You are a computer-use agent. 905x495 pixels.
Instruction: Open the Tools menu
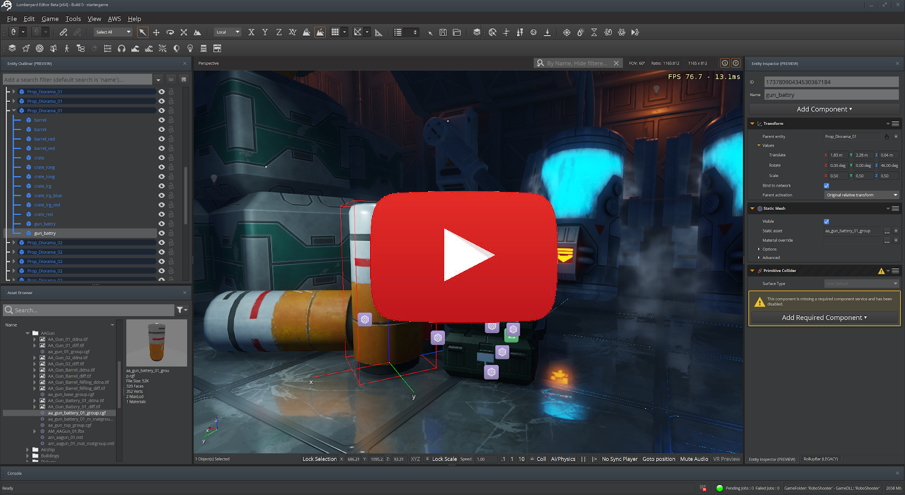73,19
